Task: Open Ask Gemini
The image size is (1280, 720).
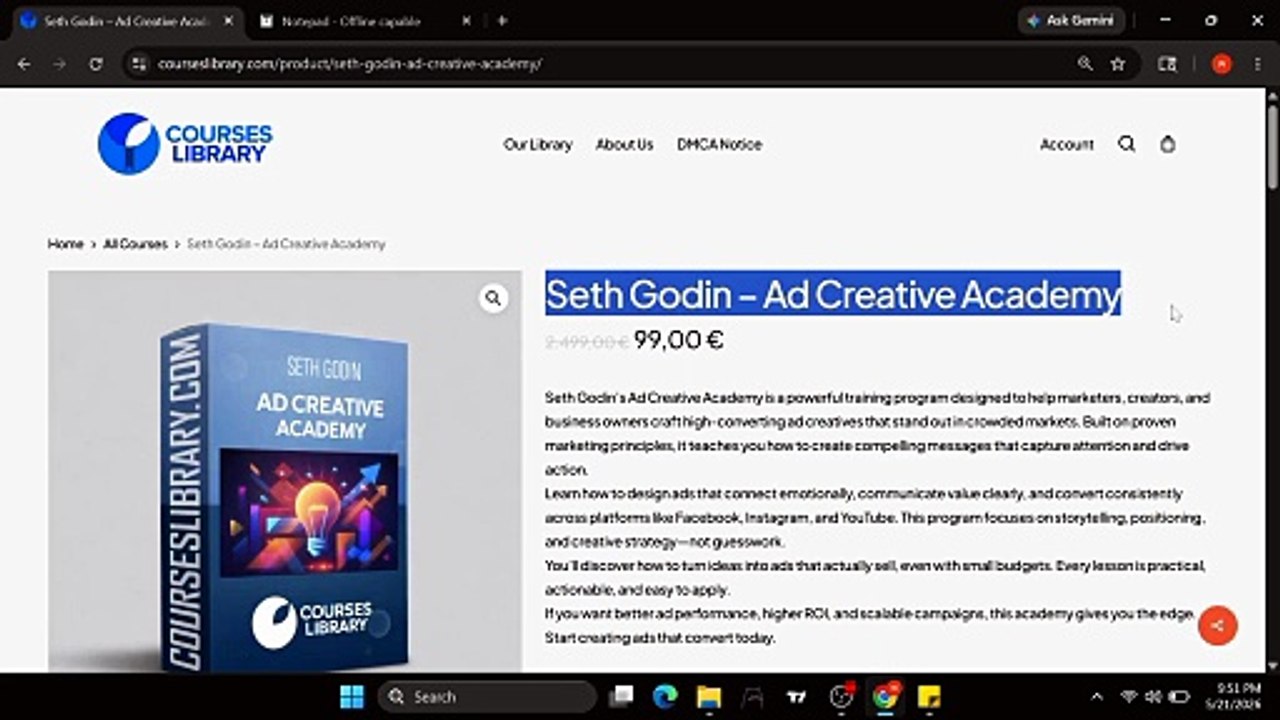Action: pos(1070,20)
